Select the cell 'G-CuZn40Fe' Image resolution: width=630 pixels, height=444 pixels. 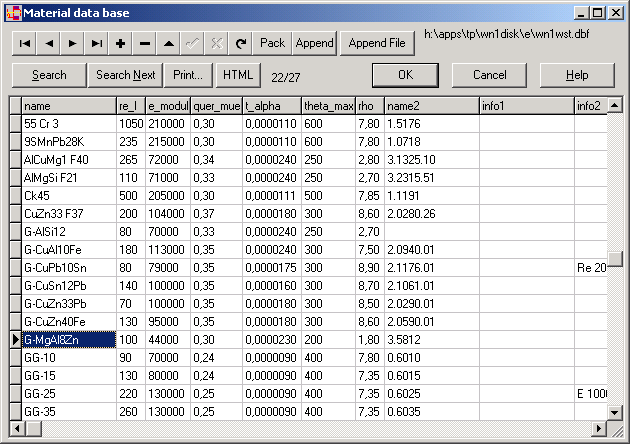[69, 322]
